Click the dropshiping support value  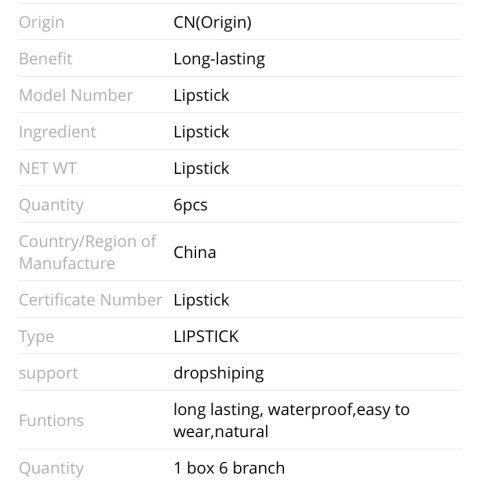pyautogui.click(x=219, y=373)
